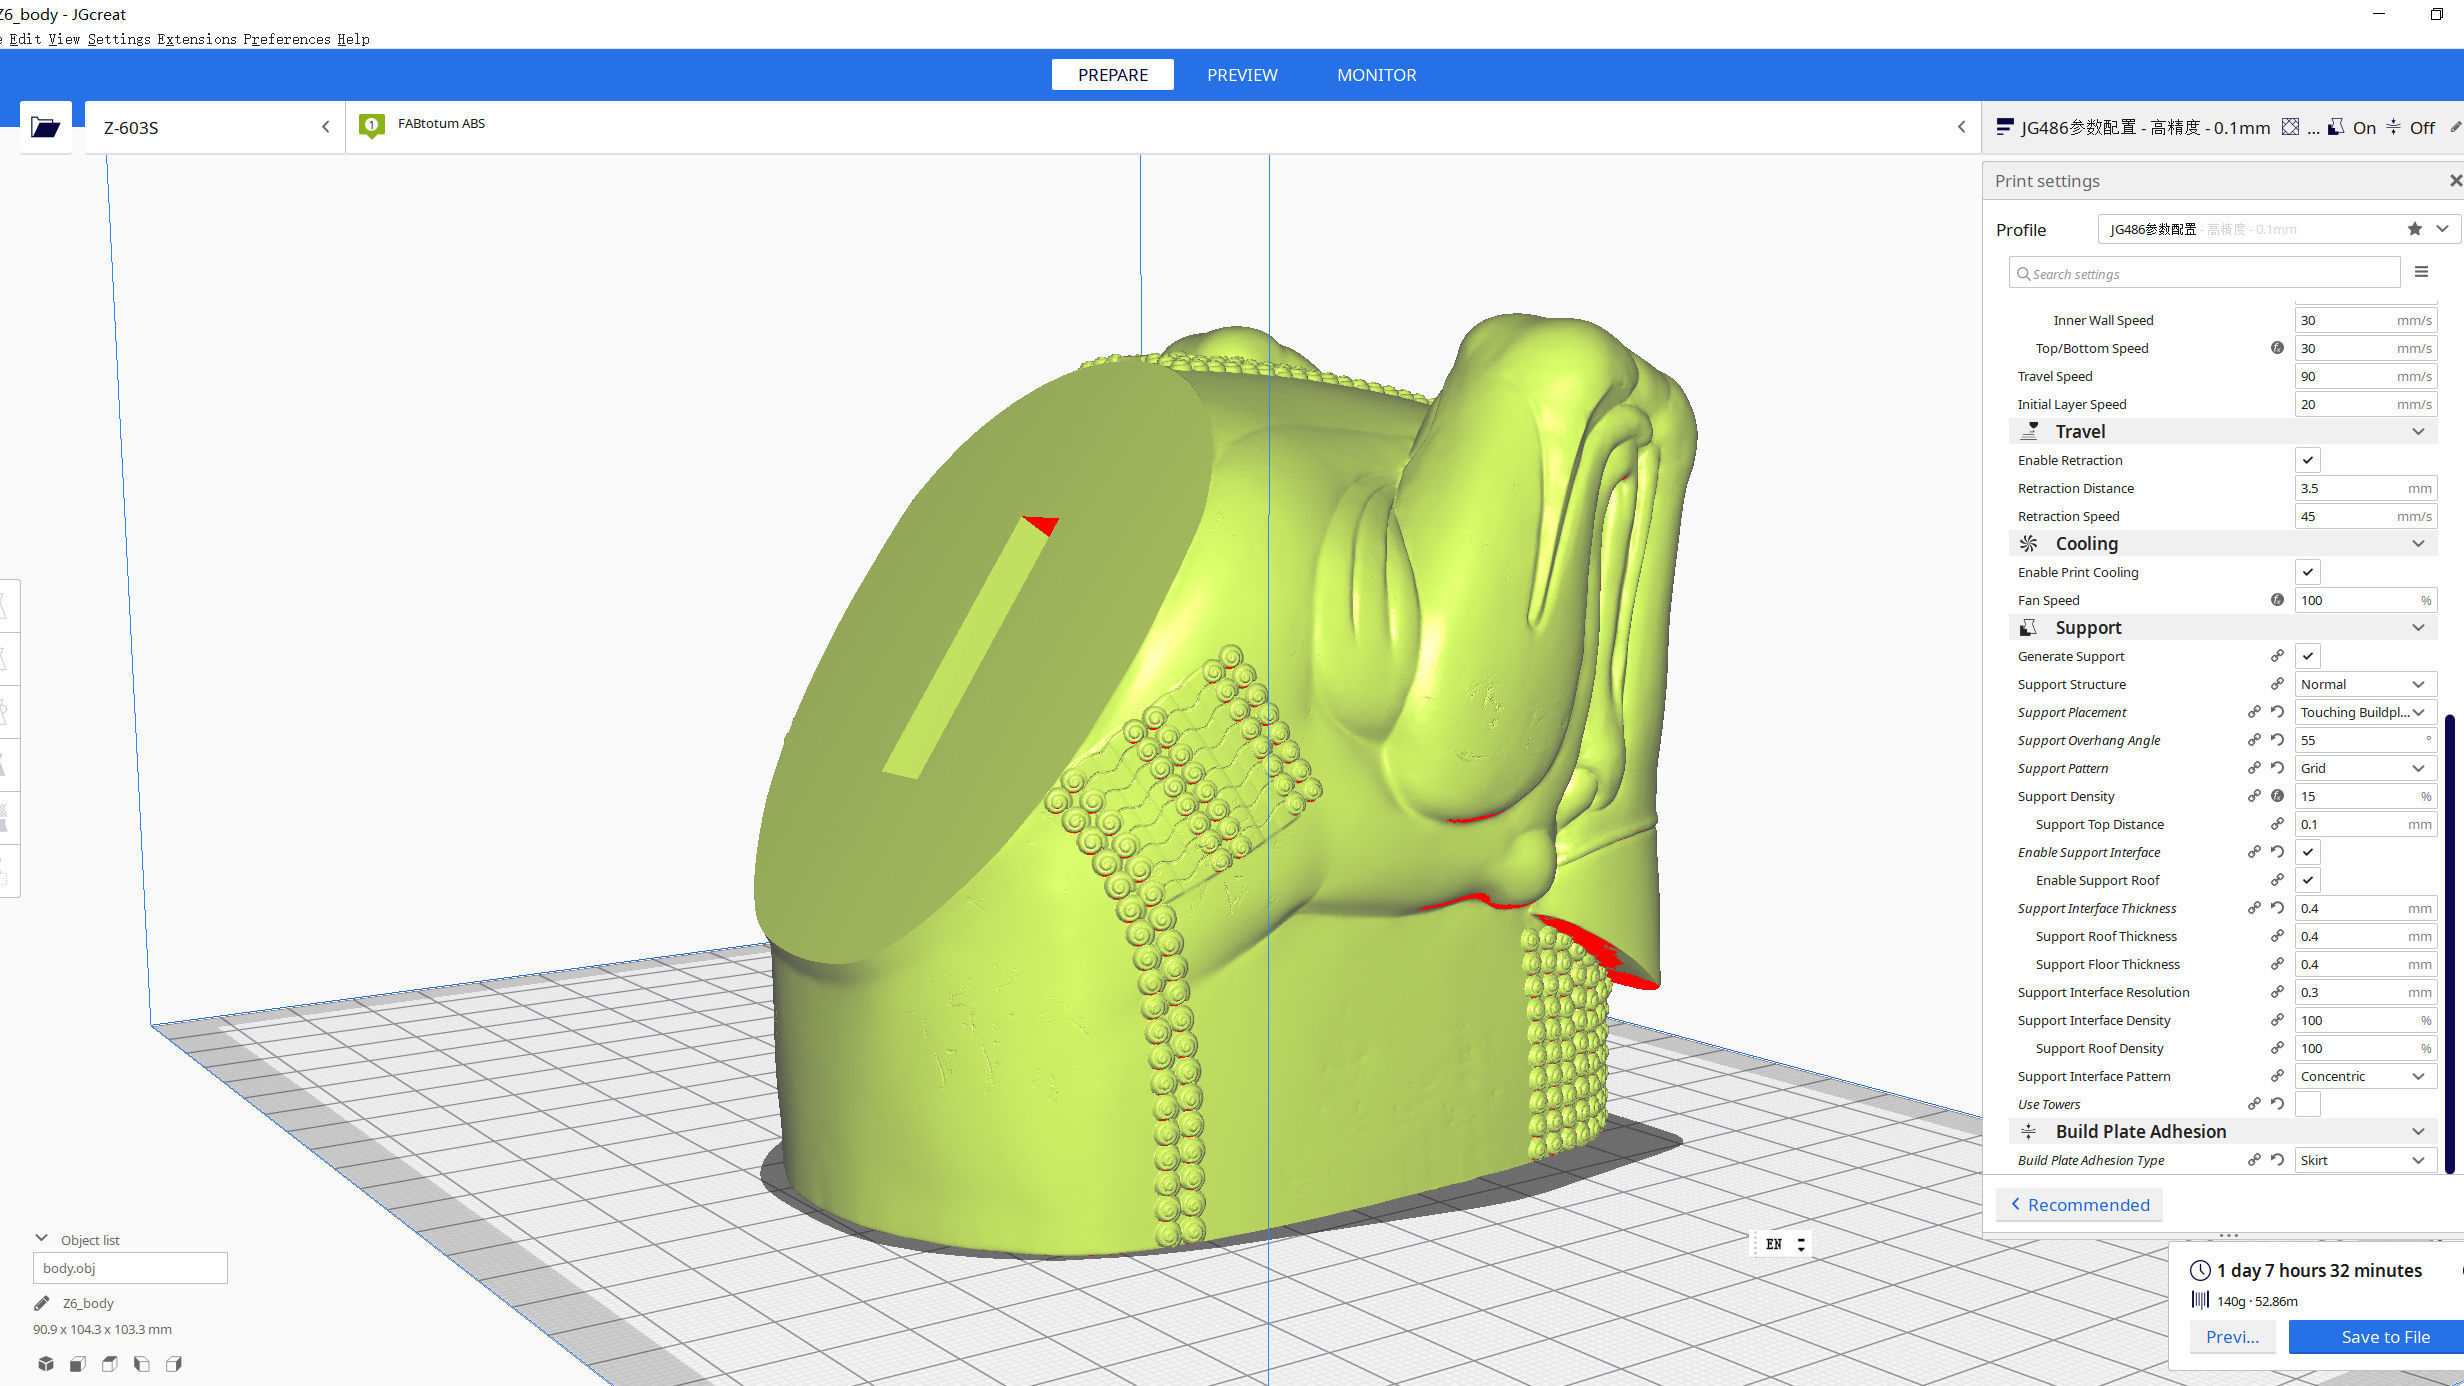Open the Profile selection dropdown
The height and width of the screenshot is (1386, 2464).
click(2277, 229)
